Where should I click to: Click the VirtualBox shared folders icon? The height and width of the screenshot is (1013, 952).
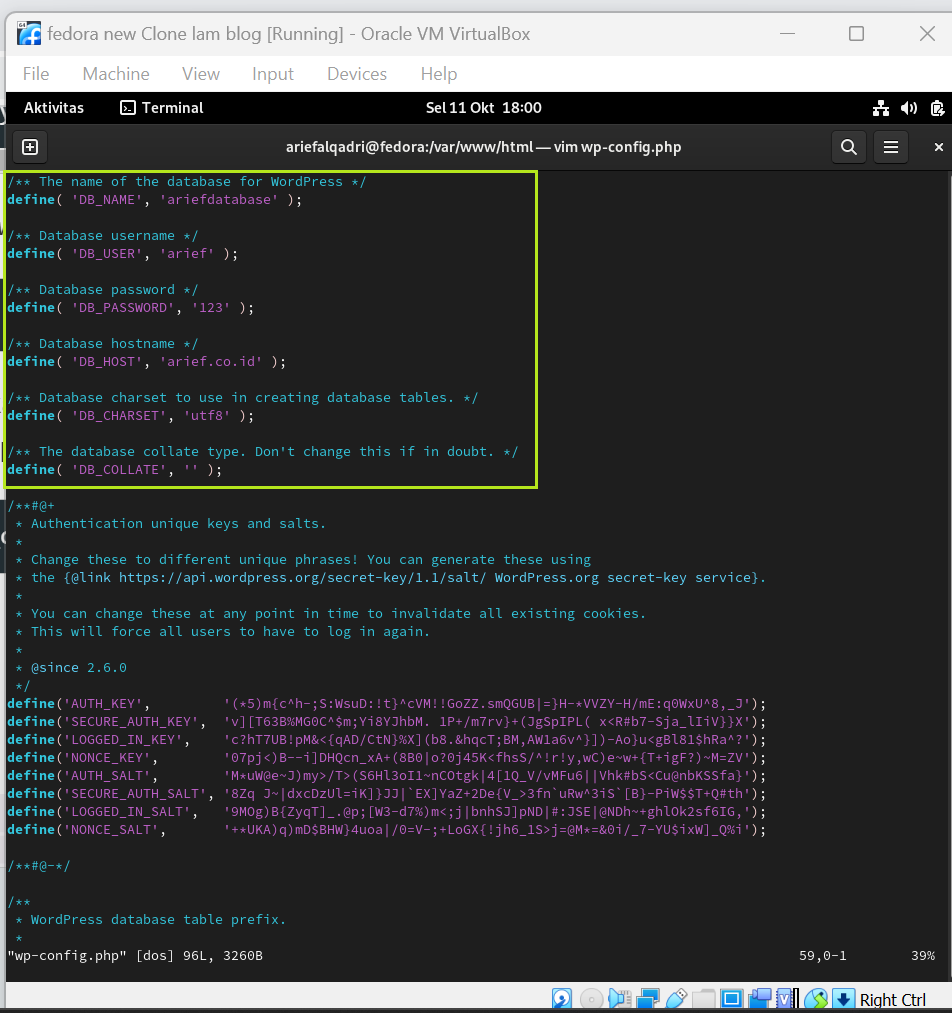pyautogui.click(x=704, y=999)
